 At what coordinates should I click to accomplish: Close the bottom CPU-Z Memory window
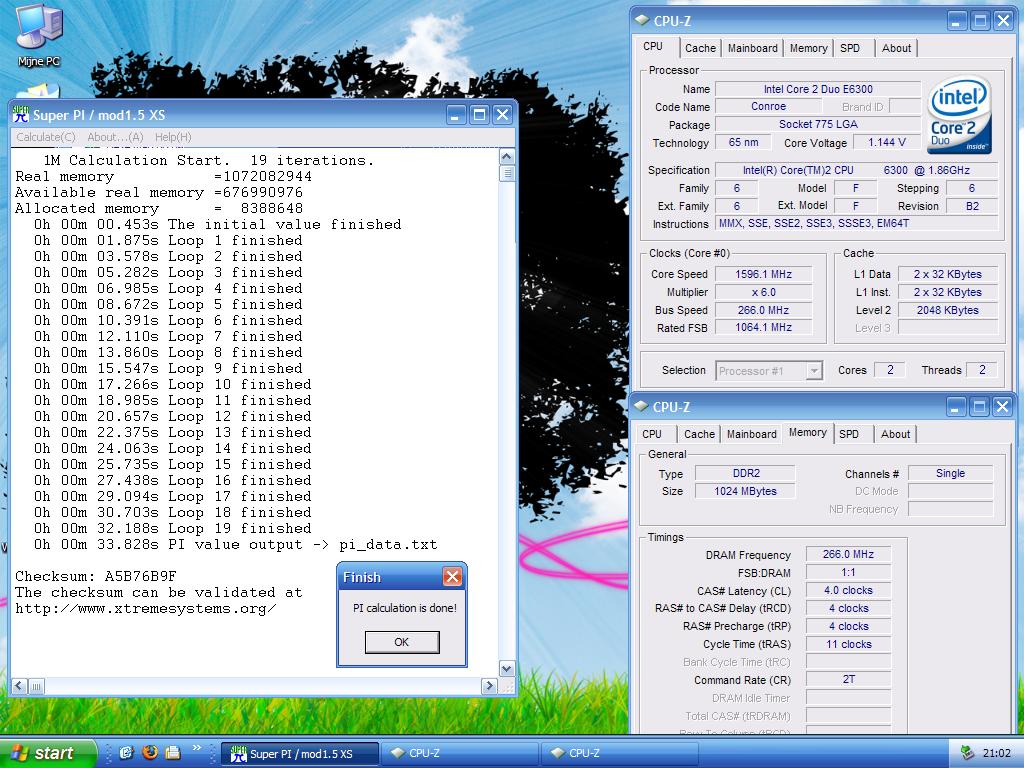(1002, 407)
